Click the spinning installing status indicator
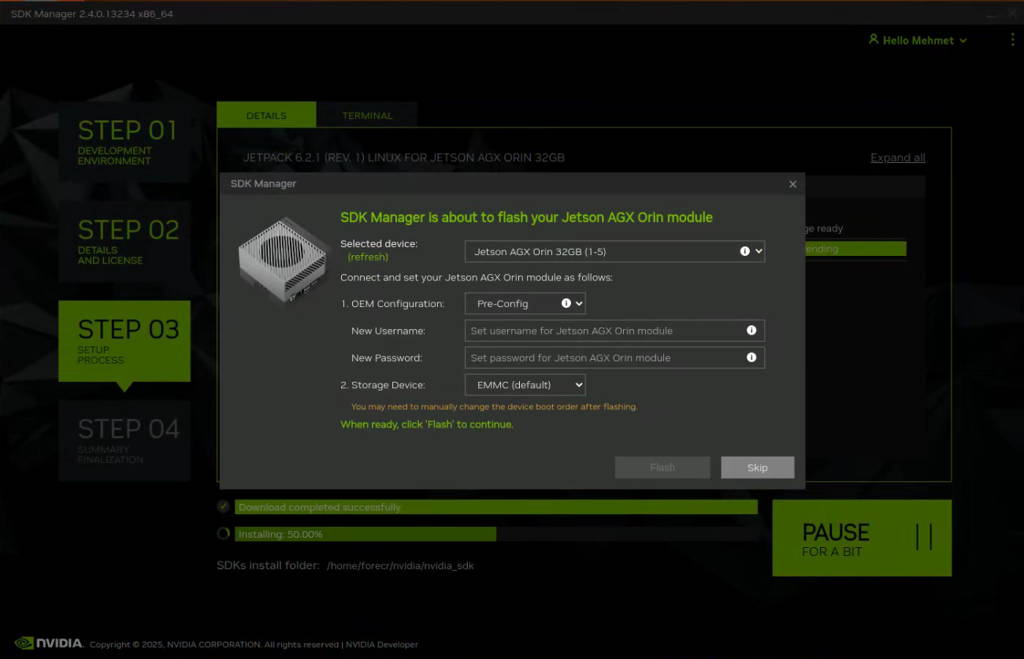This screenshot has height=659, width=1024. coord(224,534)
